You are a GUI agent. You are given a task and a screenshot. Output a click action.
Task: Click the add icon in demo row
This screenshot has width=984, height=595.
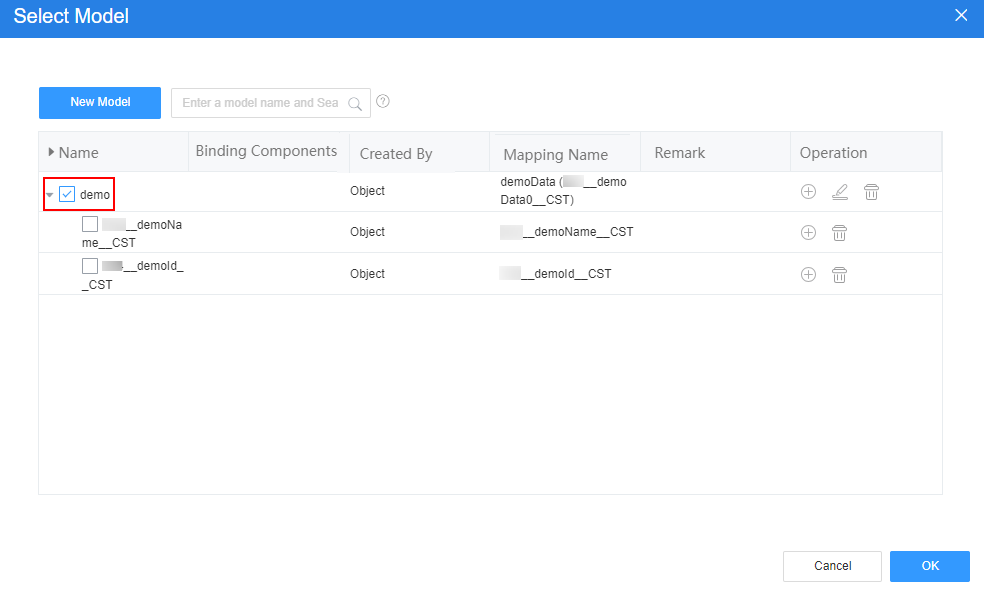click(x=808, y=191)
